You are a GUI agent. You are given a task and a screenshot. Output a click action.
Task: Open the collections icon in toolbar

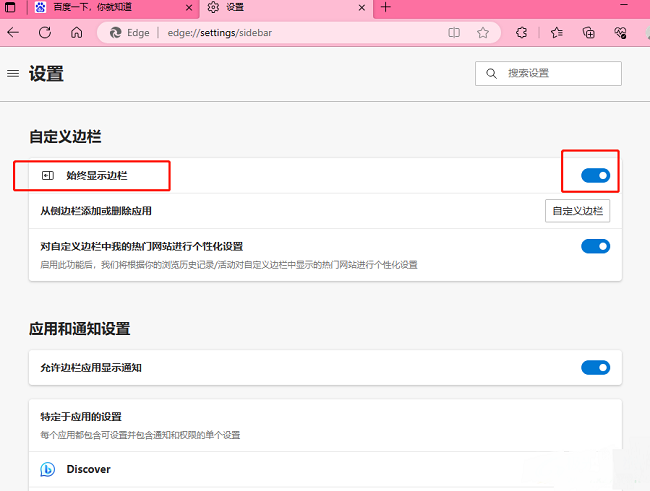click(589, 32)
